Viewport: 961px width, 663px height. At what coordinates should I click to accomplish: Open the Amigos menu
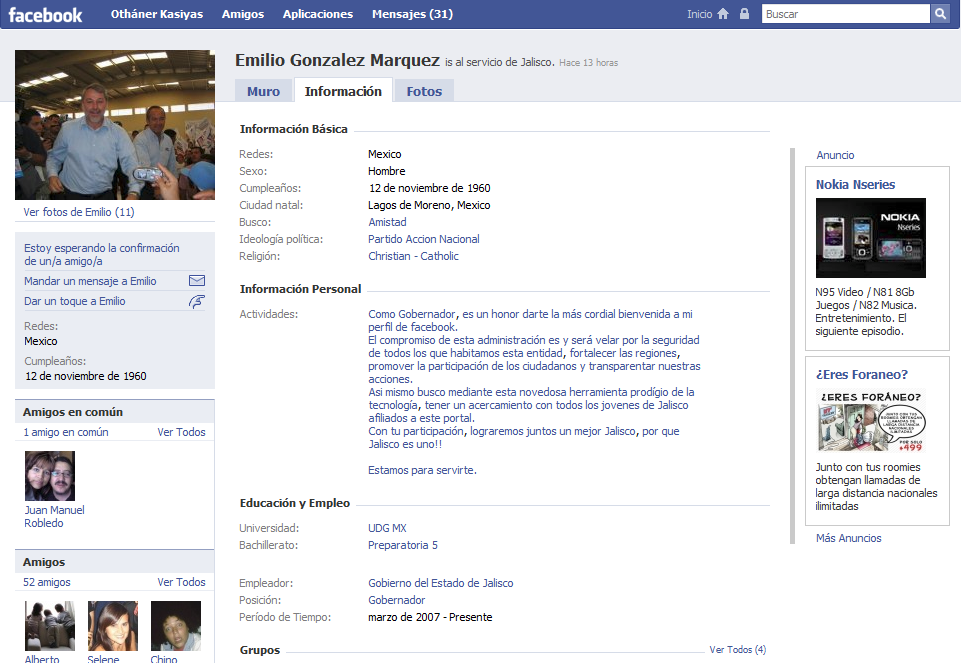[243, 14]
